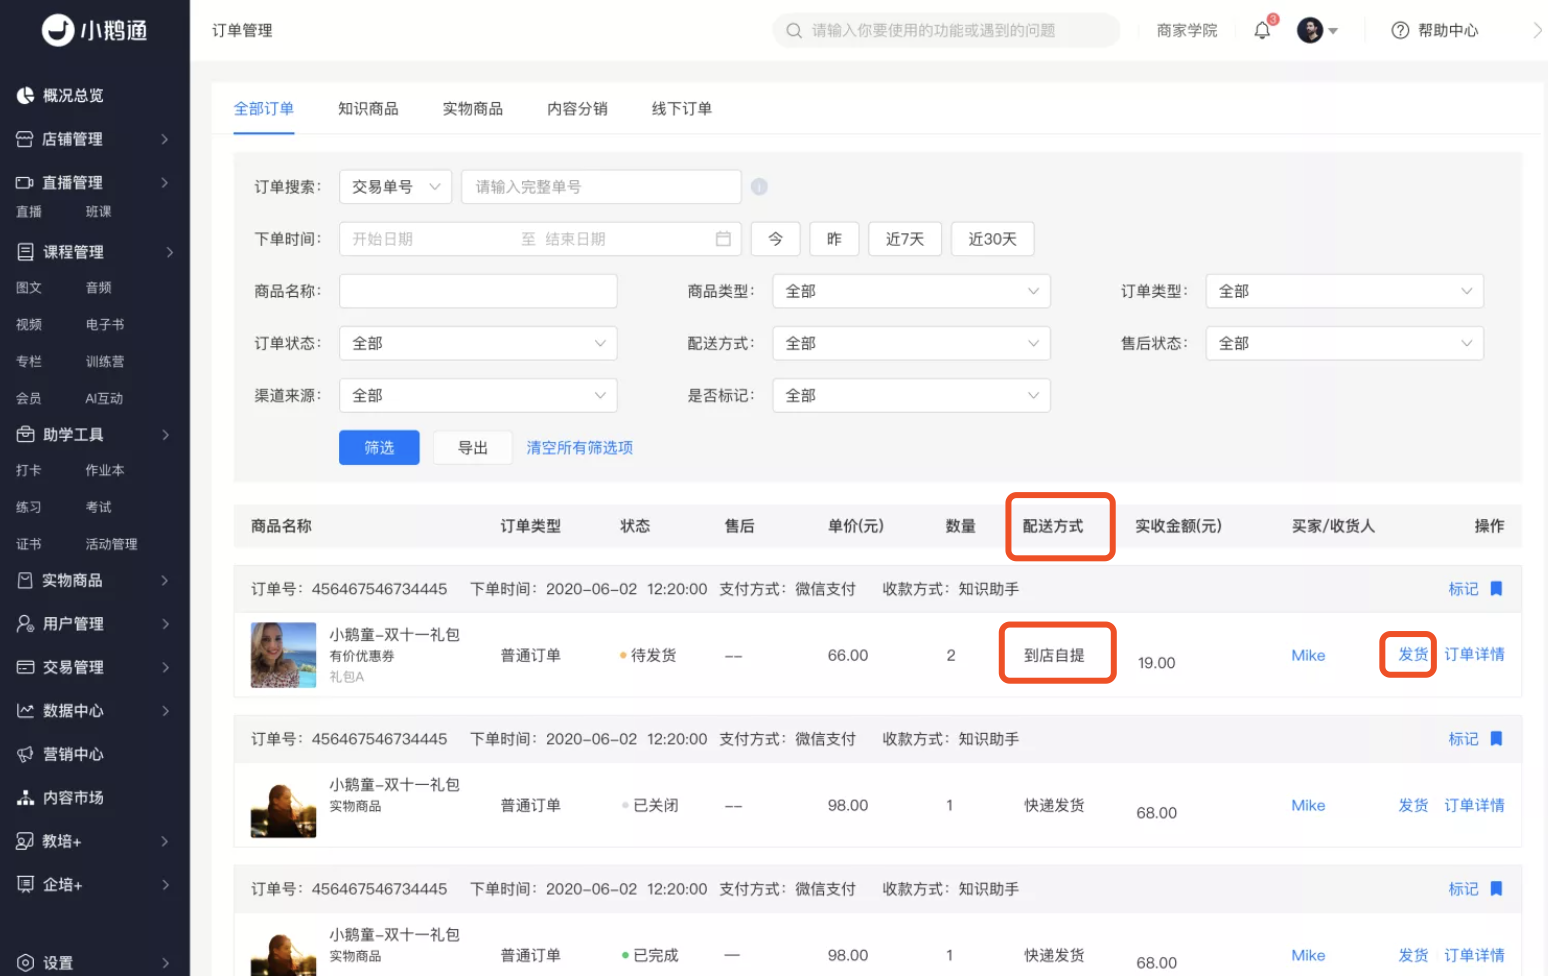Open 订单详情 for the 已关闭 order
This screenshot has height=976, width=1548.
pyautogui.click(x=1474, y=805)
